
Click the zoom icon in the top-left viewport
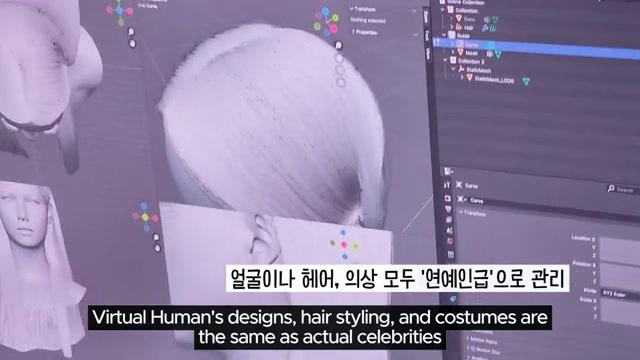pyautogui.click(x=131, y=31)
